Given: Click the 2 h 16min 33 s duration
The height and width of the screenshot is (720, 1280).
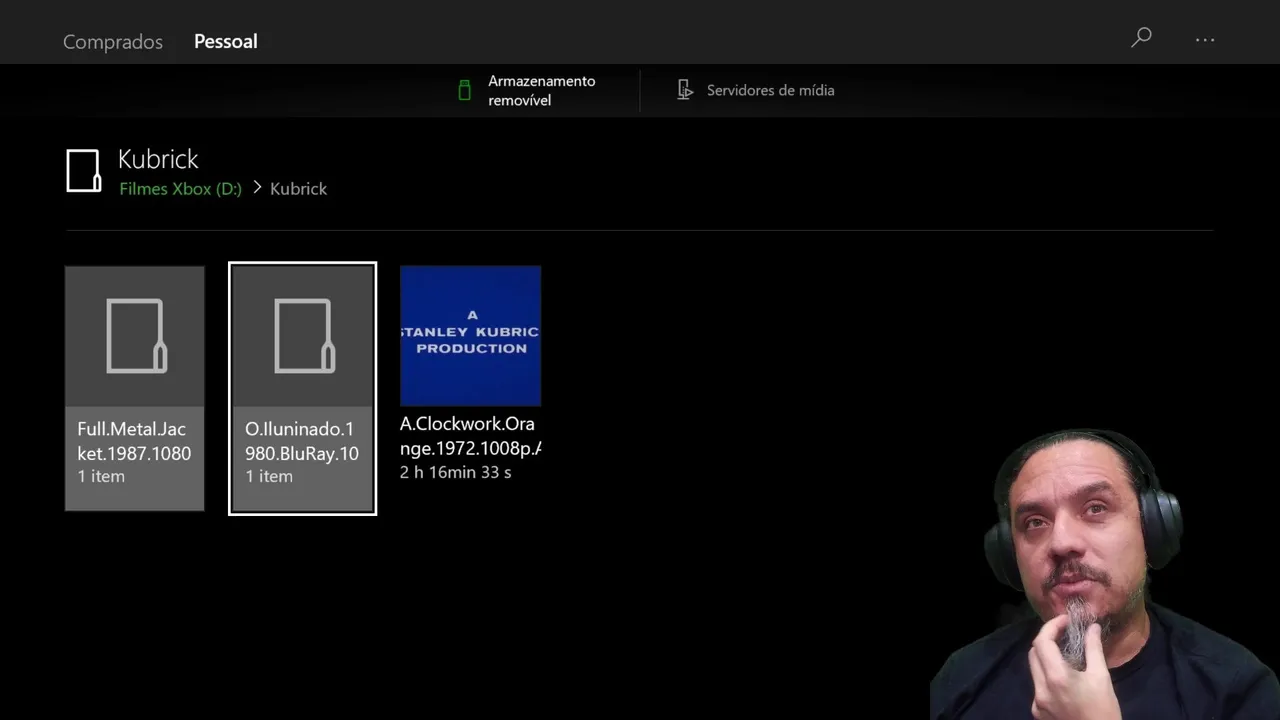Looking at the screenshot, I should coord(455,472).
